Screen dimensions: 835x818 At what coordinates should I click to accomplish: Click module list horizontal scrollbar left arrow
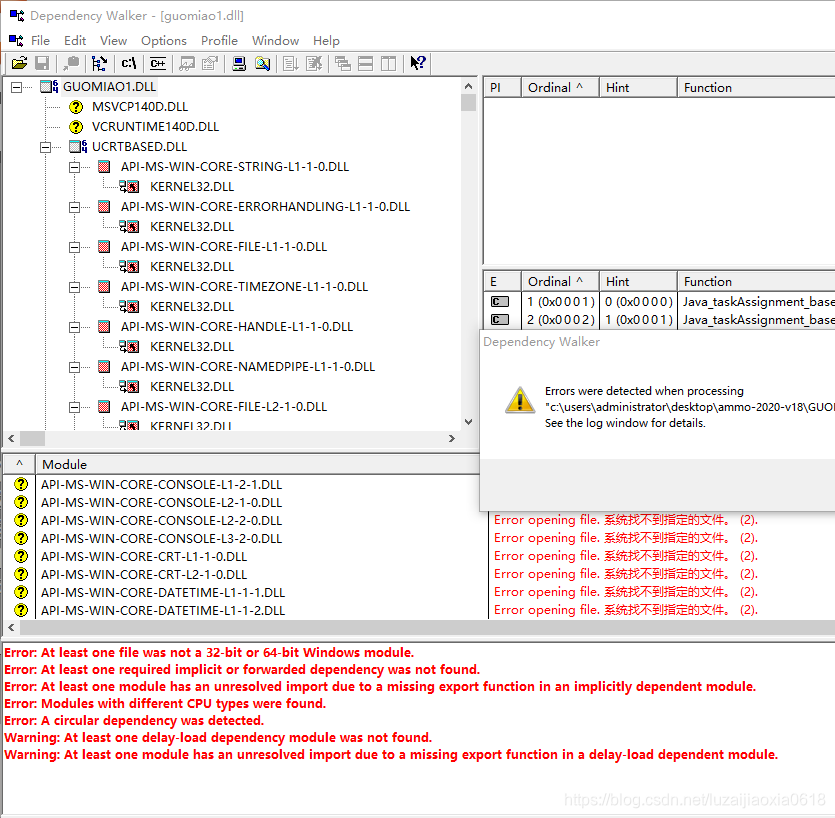11,627
